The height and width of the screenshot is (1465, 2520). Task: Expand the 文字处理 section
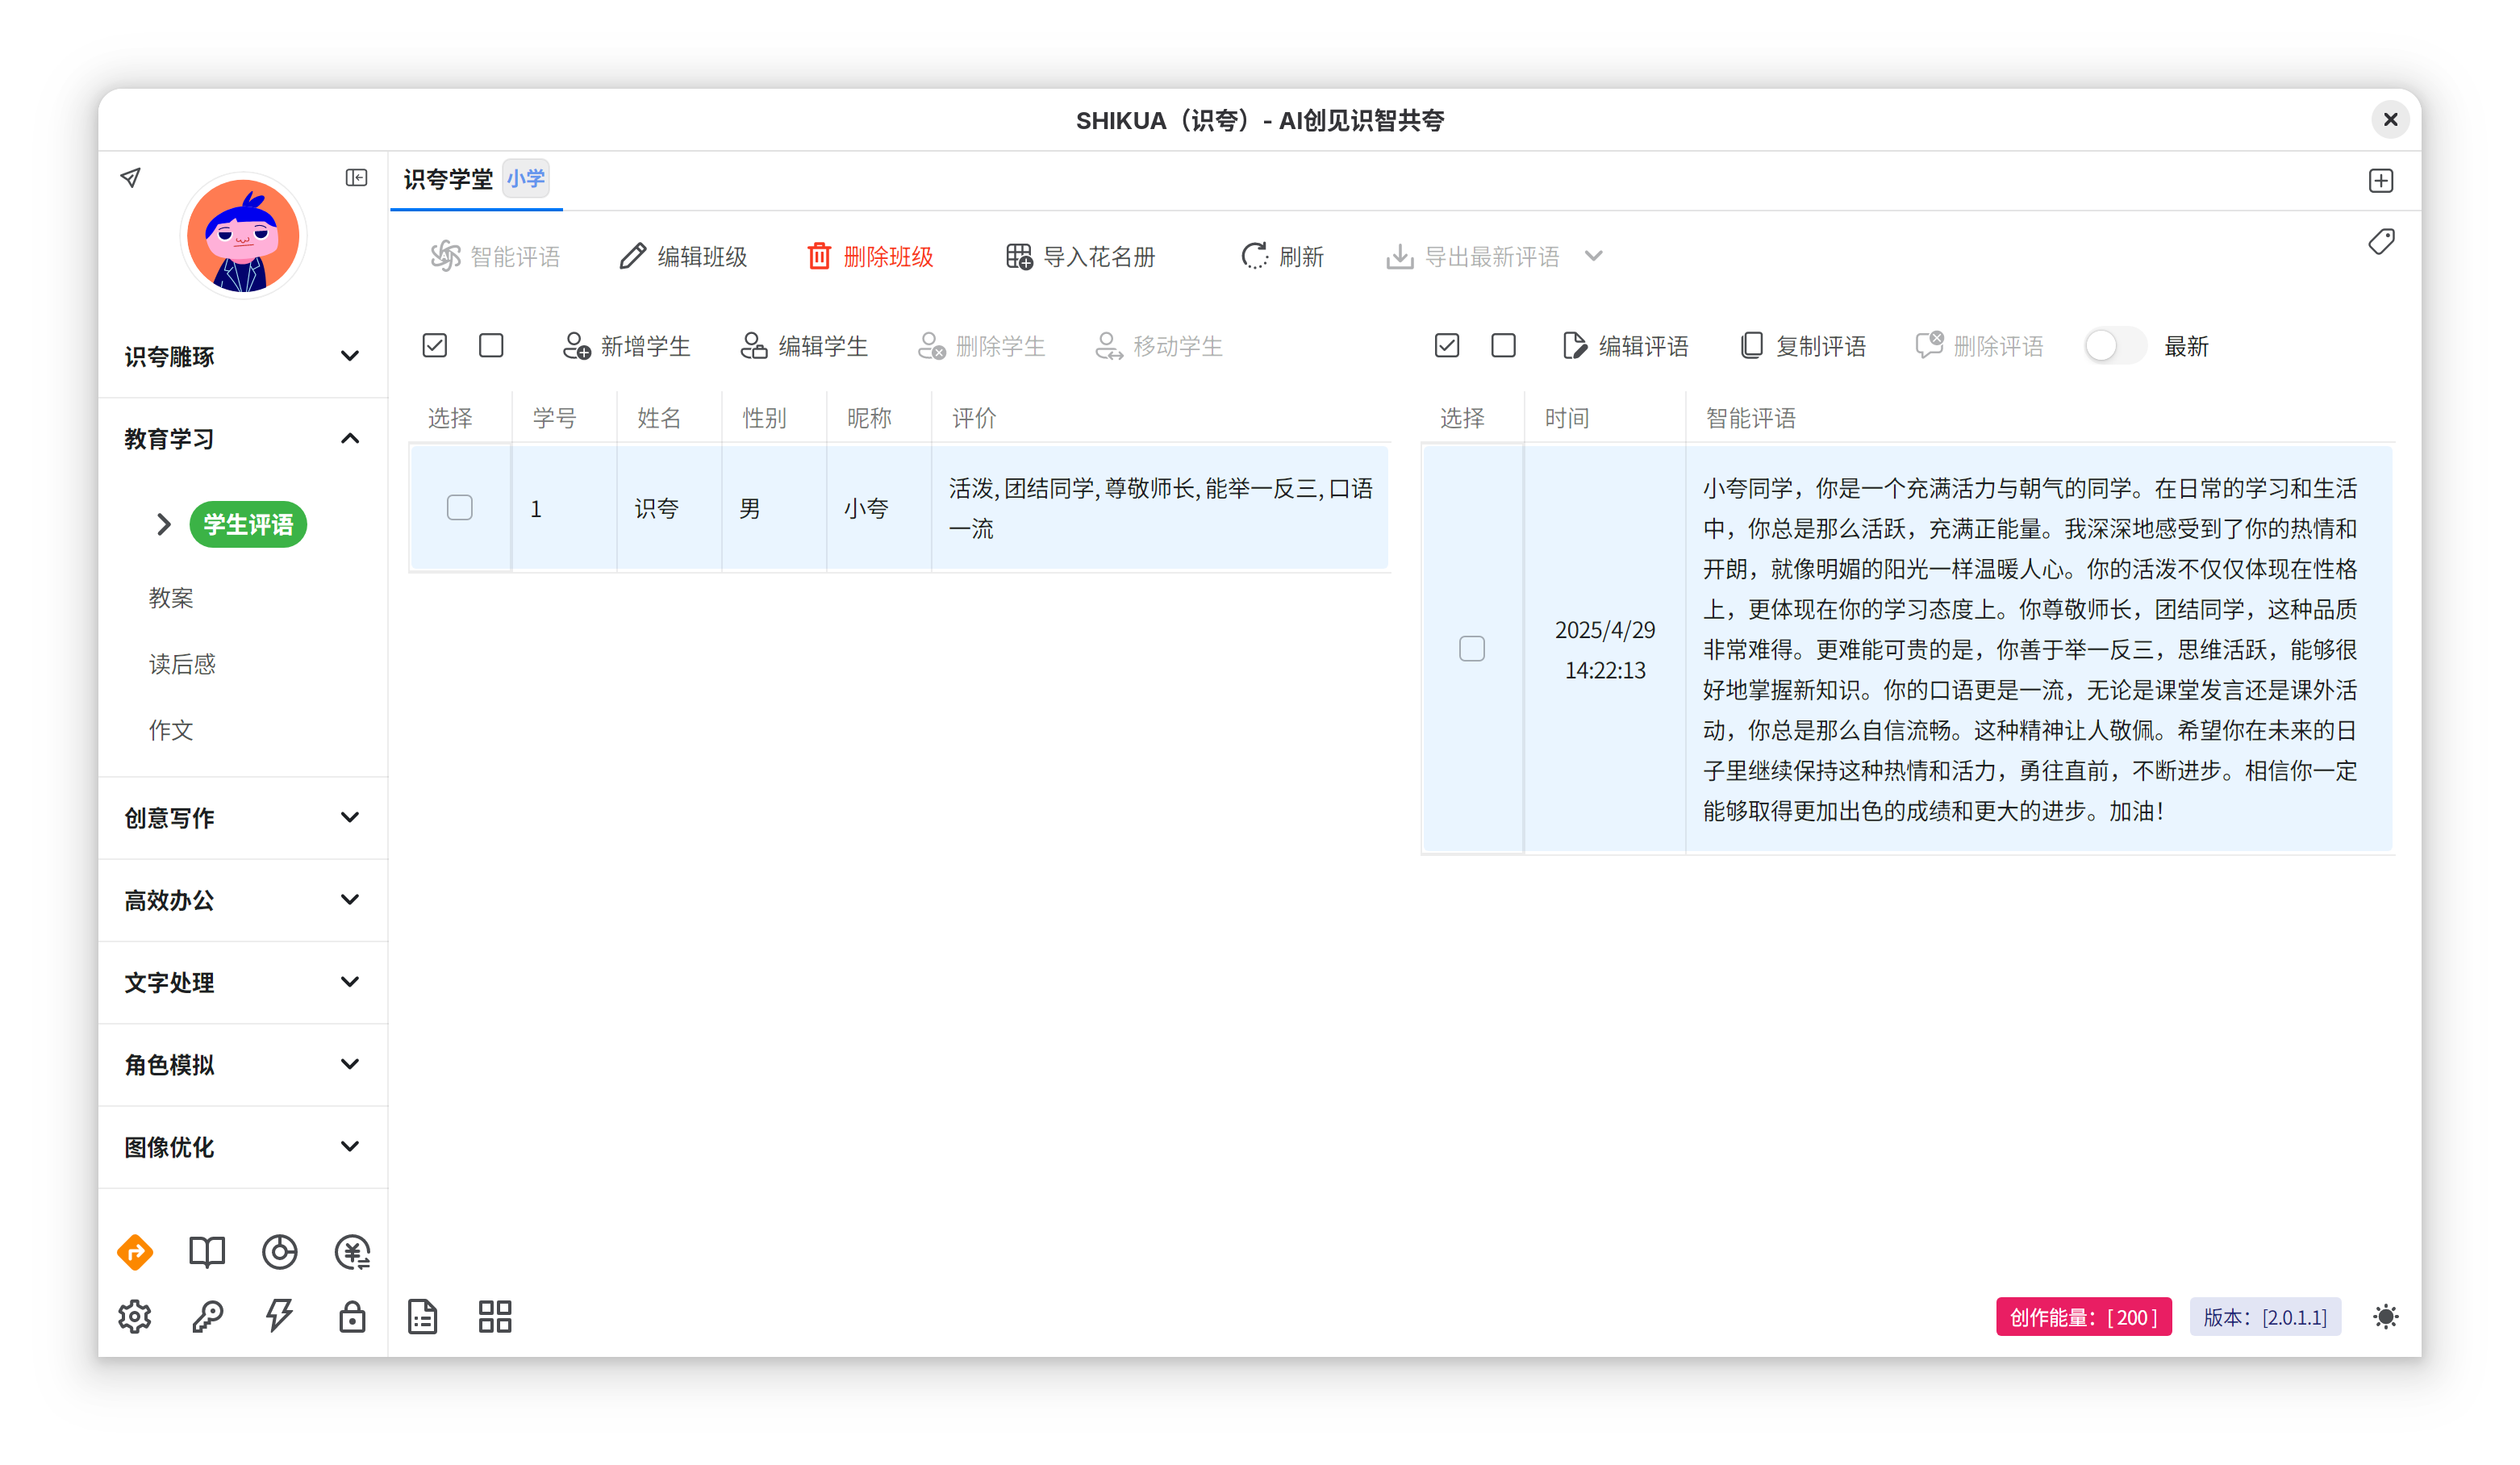[x=242, y=982]
